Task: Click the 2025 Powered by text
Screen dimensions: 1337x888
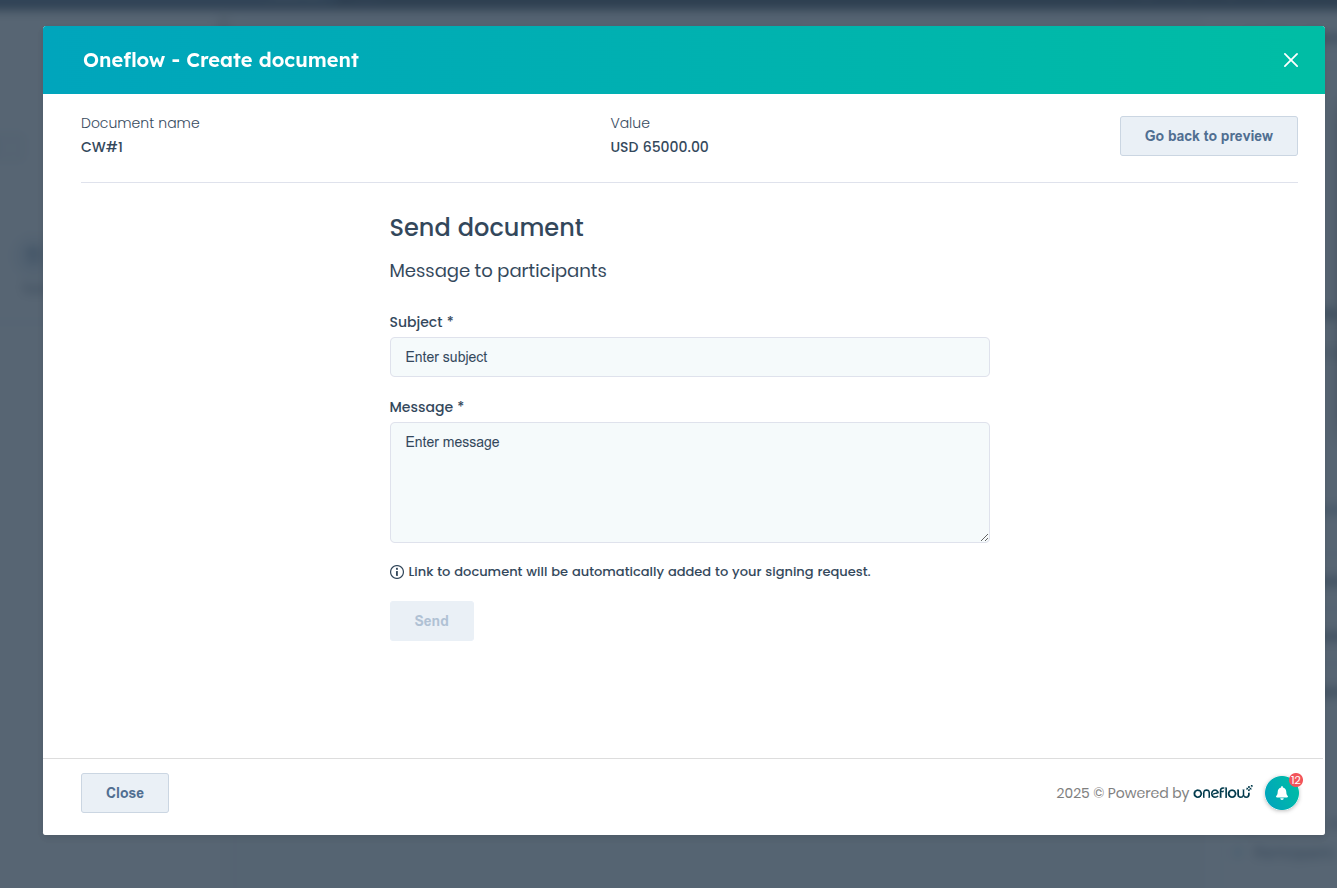Action: pos(1122,793)
